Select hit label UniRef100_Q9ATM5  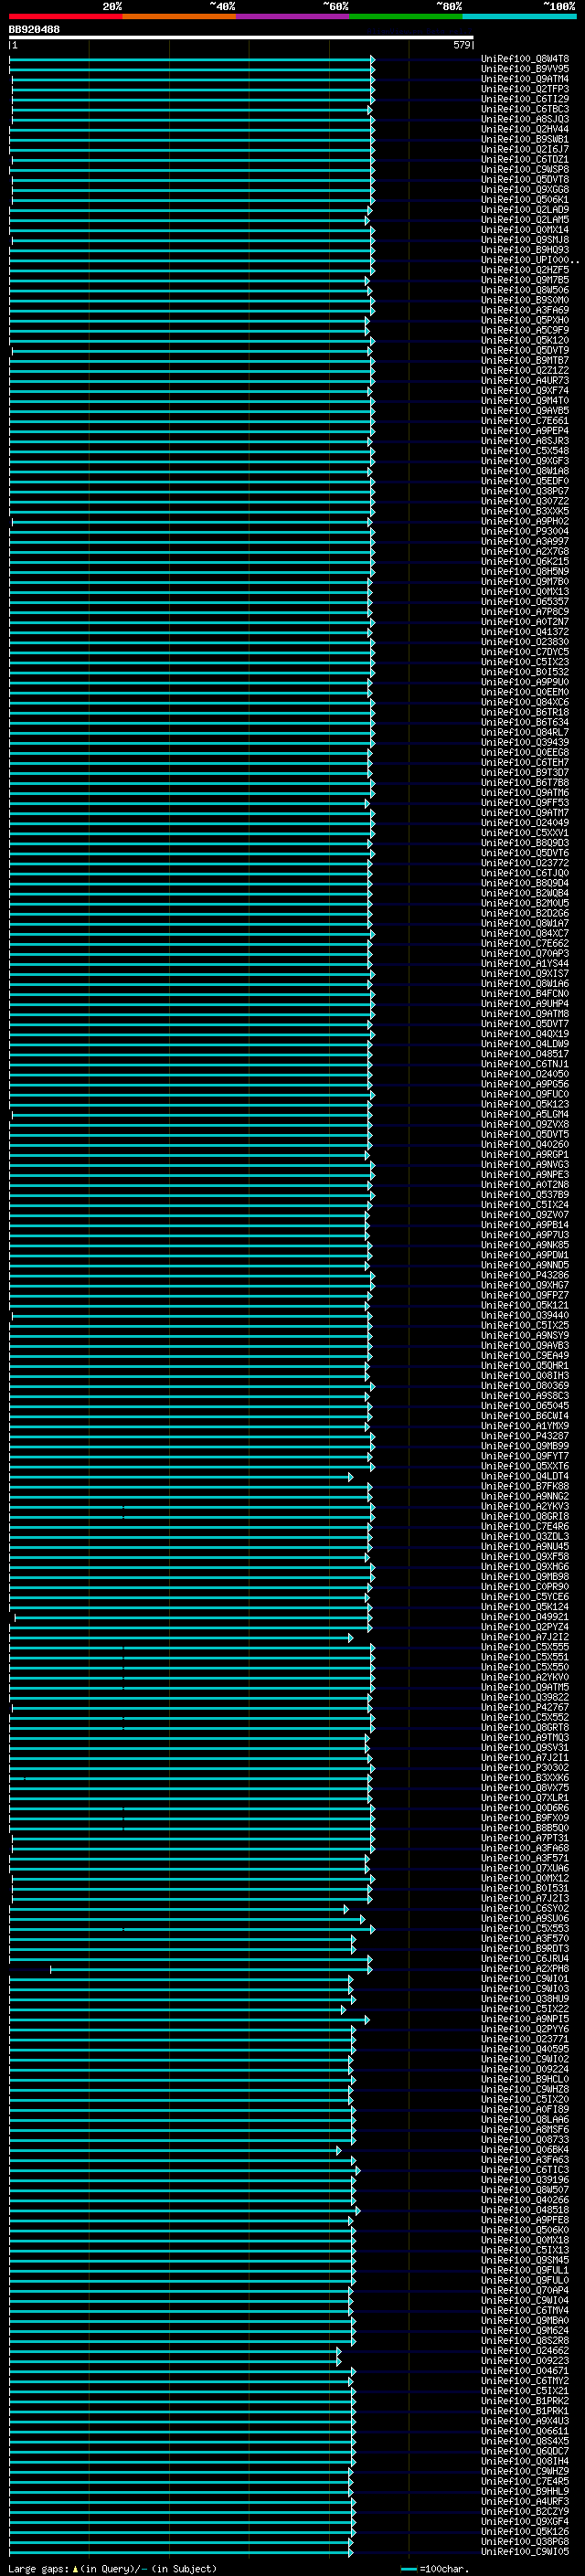[x=525, y=1687]
